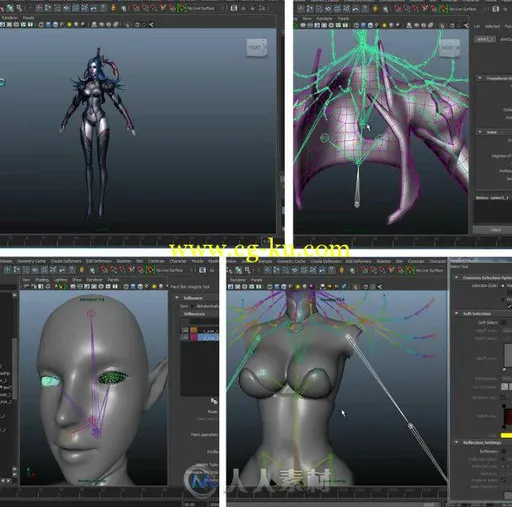The height and width of the screenshot is (507, 512).
Task: Click the first red snap-to-grid magnet in the head window
Action: click(x=104, y=270)
